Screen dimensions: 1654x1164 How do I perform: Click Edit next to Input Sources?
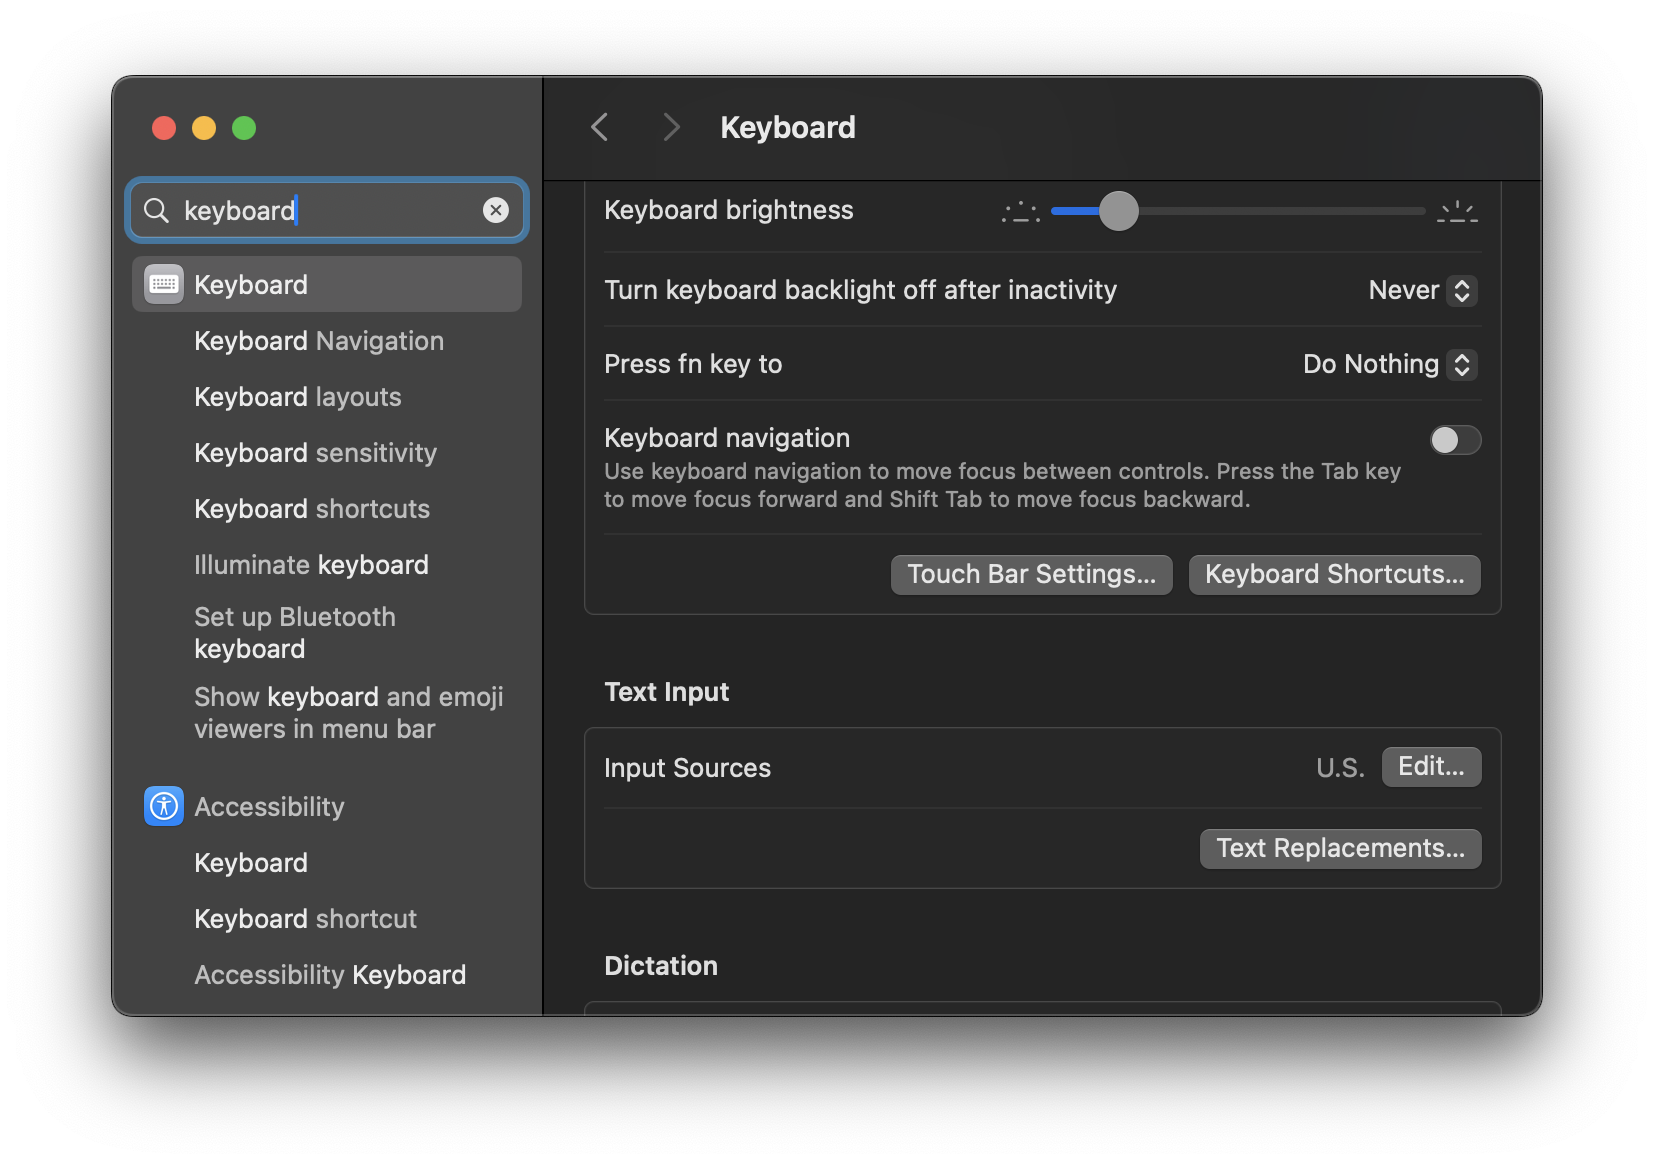point(1432,767)
